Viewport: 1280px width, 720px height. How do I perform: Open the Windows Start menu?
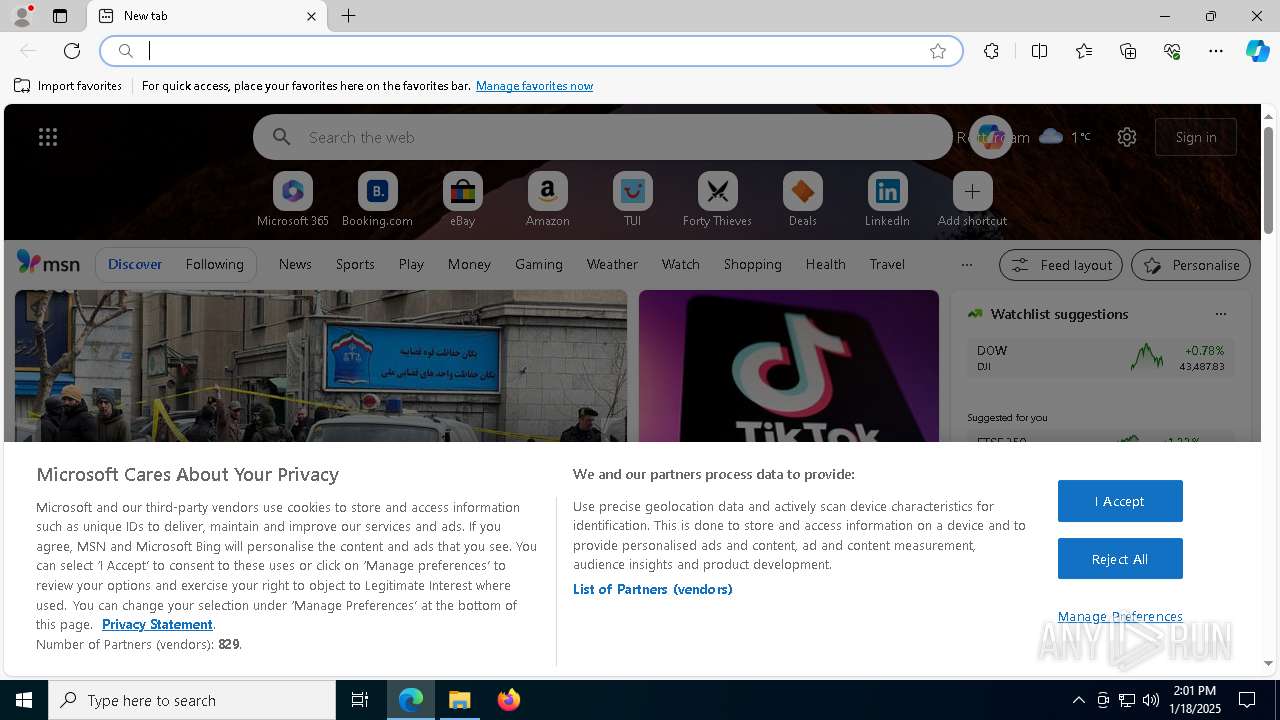click(x=24, y=700)
